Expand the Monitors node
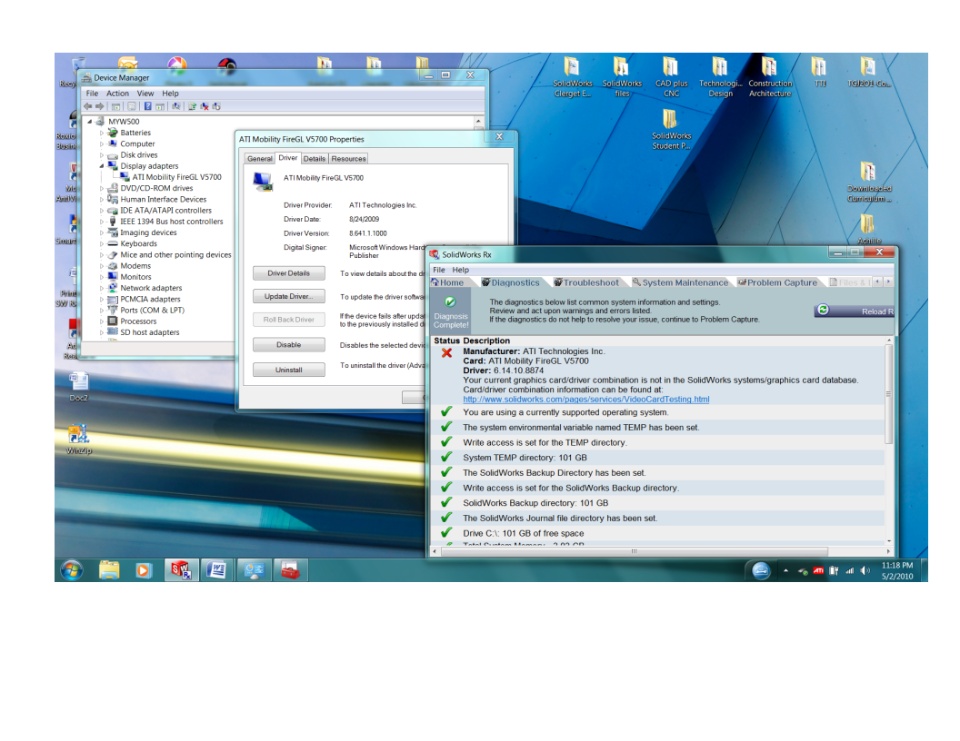Viewport: 960px width, 741px height. point(102,277)
